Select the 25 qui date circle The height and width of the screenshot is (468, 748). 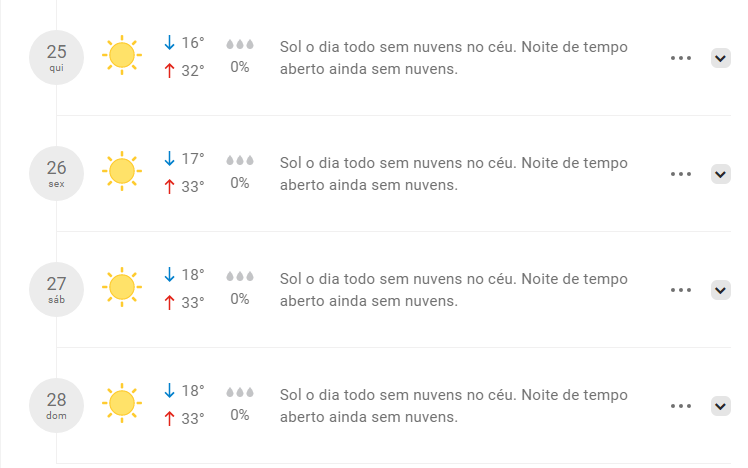[57, 56]
